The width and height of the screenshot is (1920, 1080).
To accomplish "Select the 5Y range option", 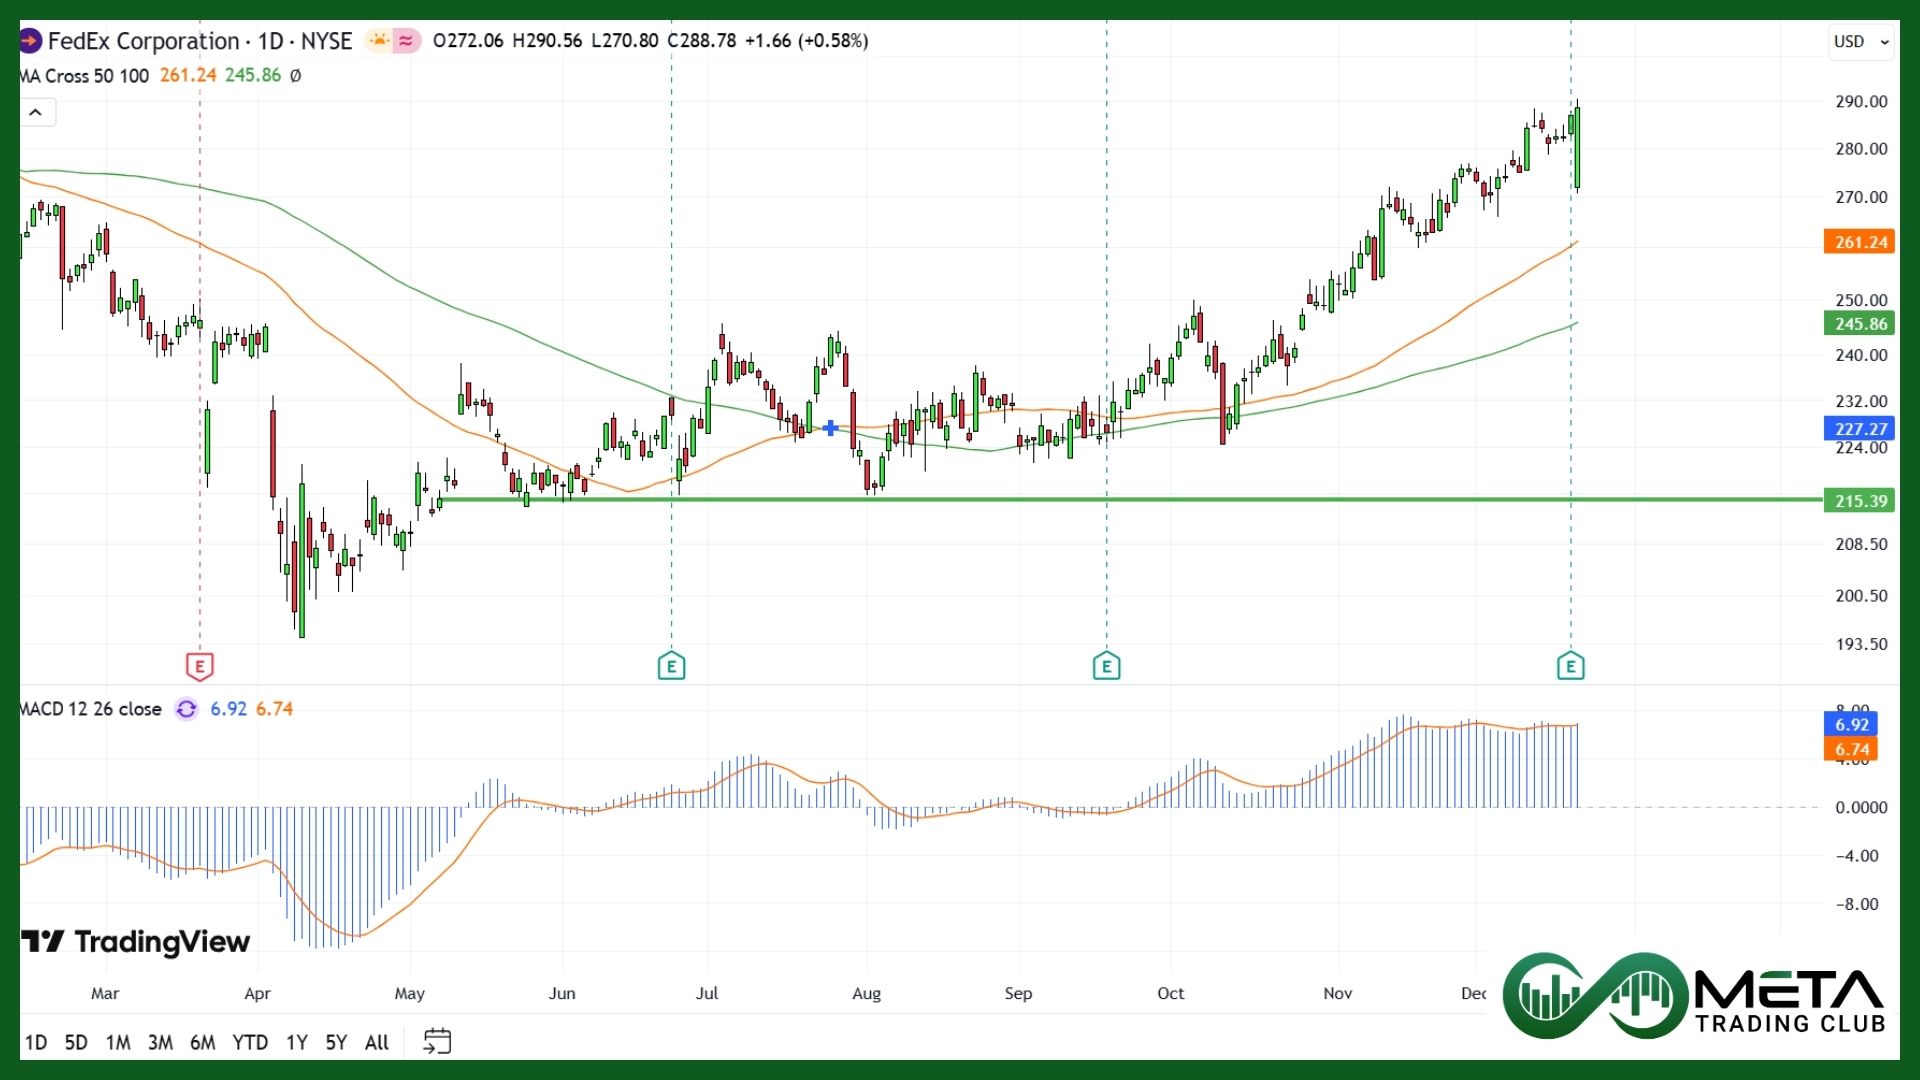I will (336, 1042).
